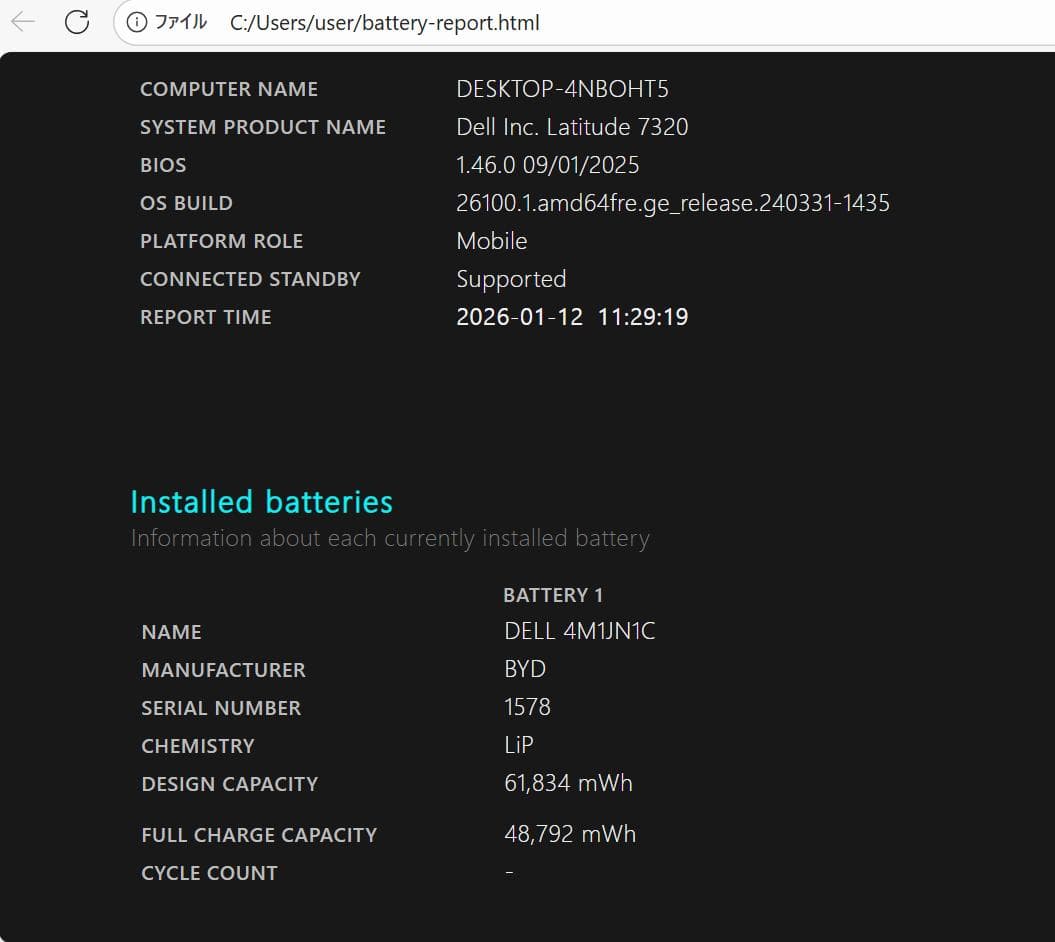Select the battery-report.html filename in address bar
Viewport: 1055px width, 942px height.
440,22
